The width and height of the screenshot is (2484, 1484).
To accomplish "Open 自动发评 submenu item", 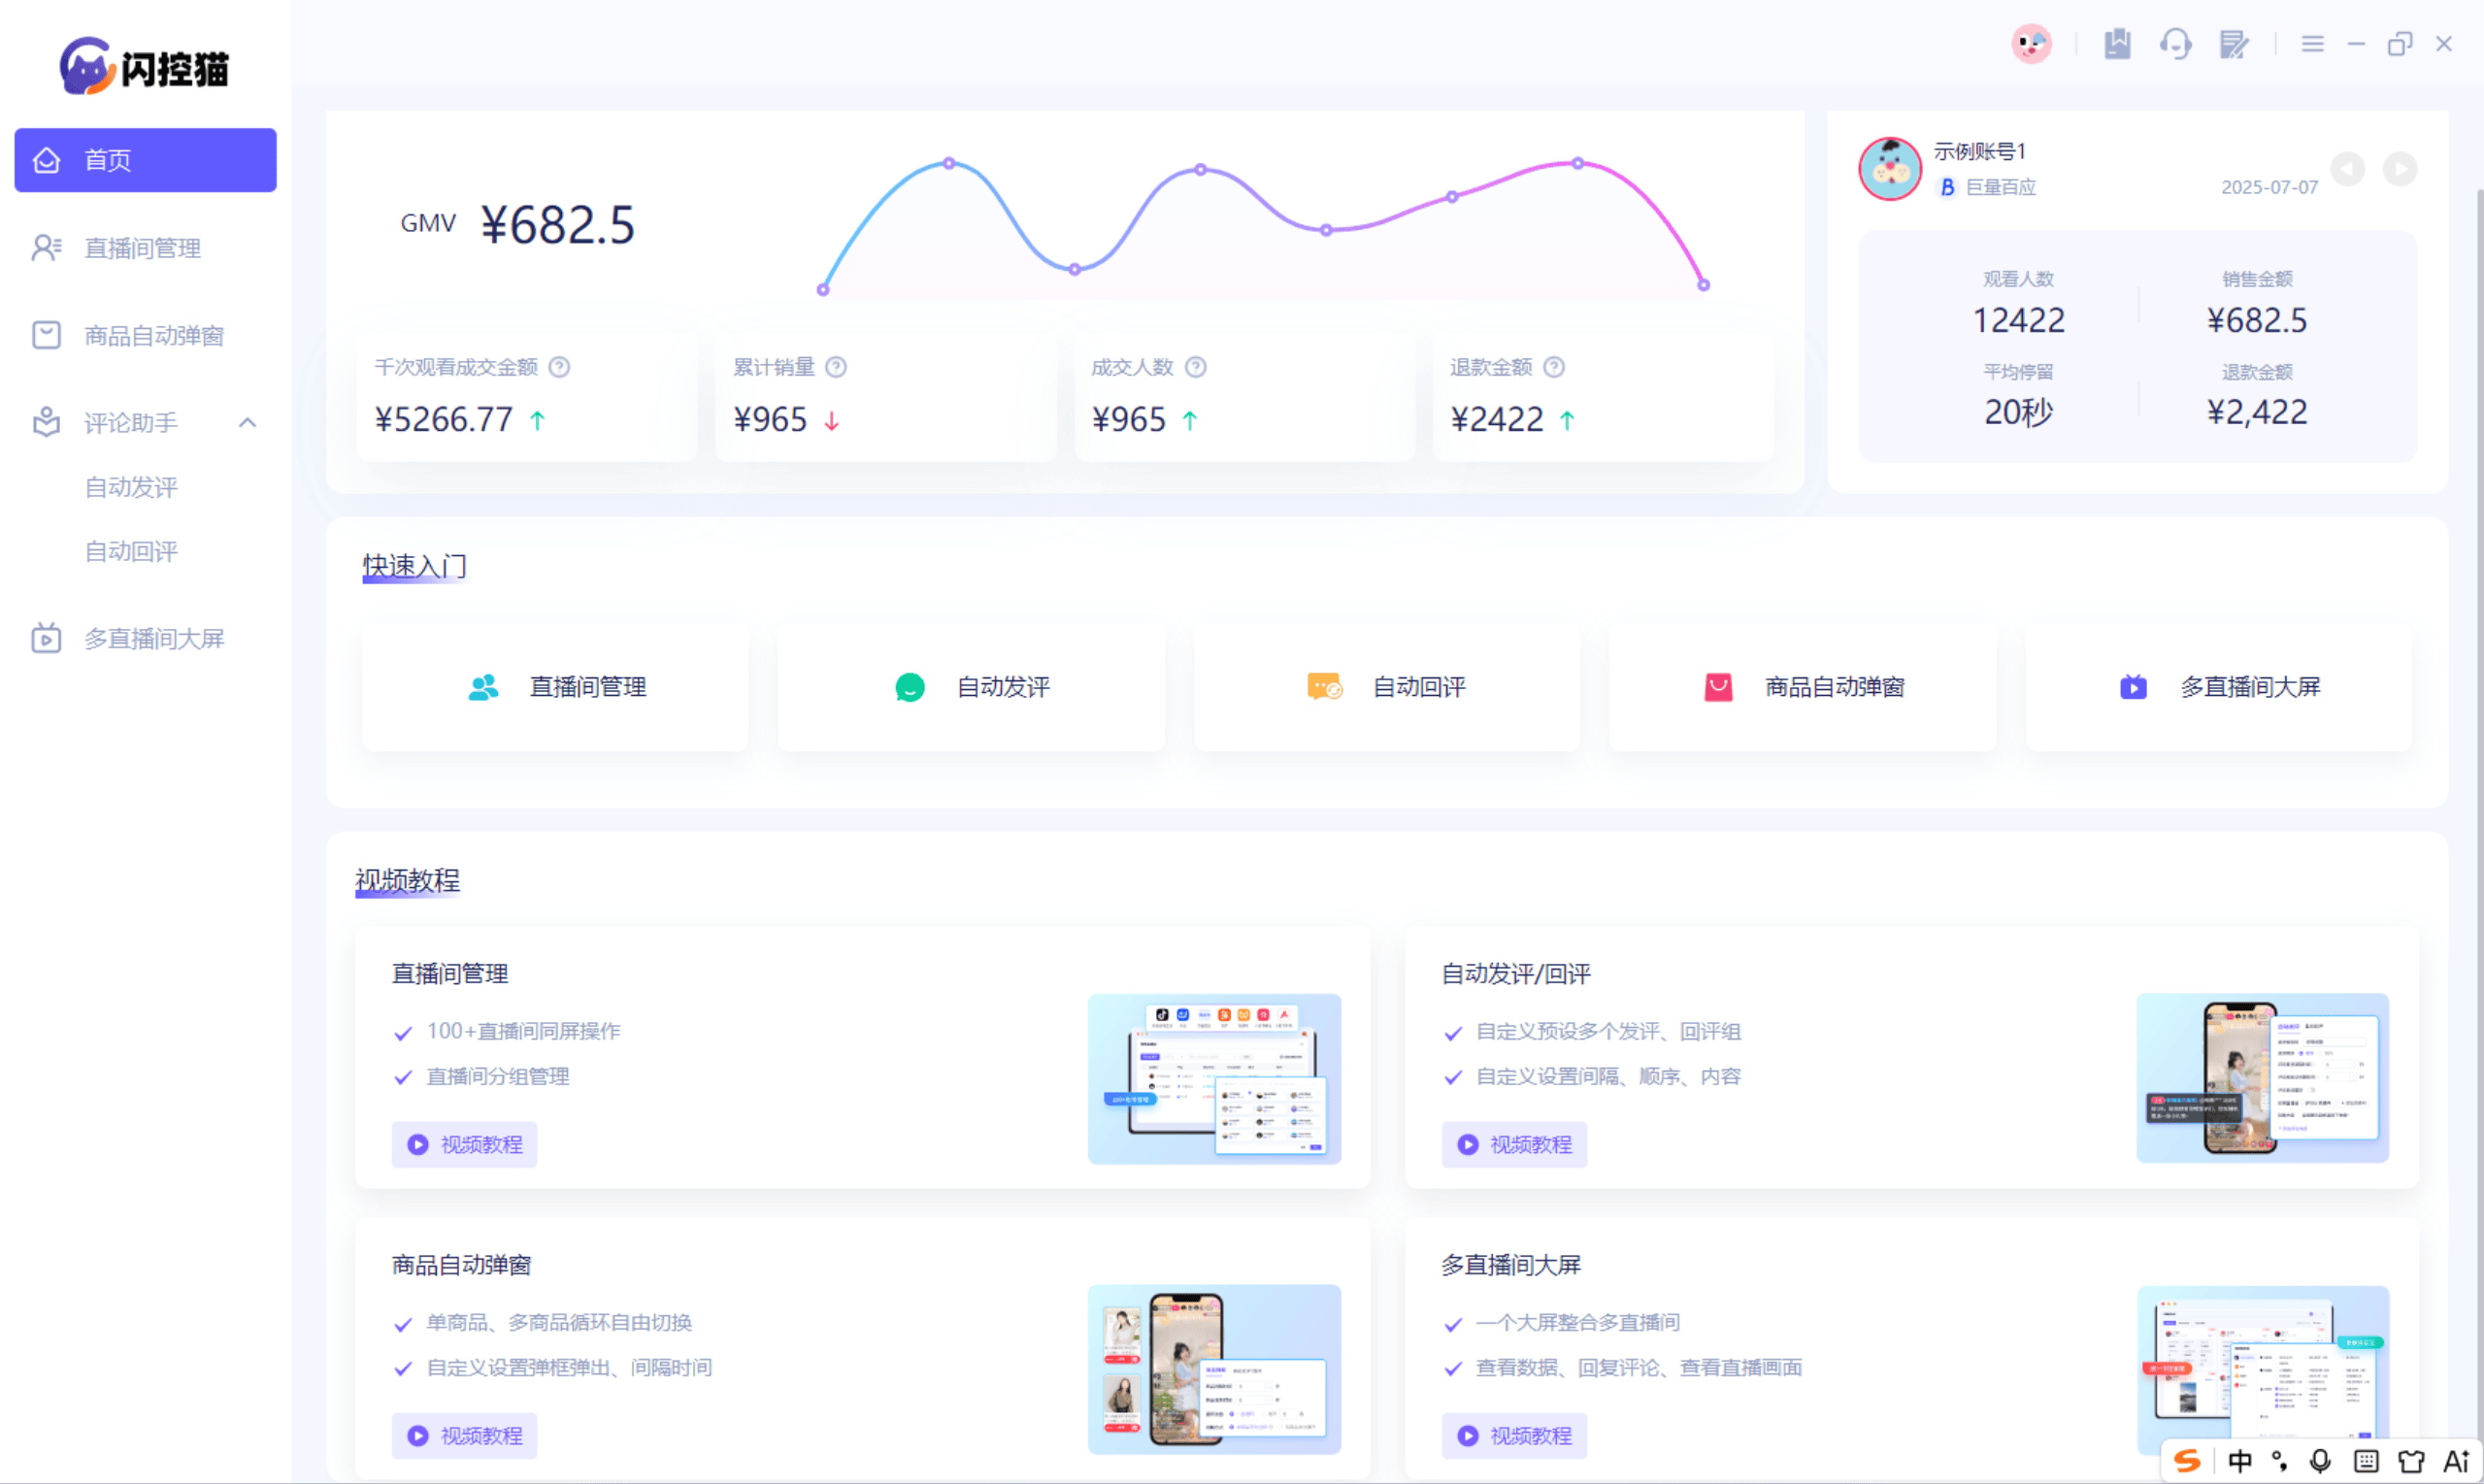I will click(x=131, y=487).
